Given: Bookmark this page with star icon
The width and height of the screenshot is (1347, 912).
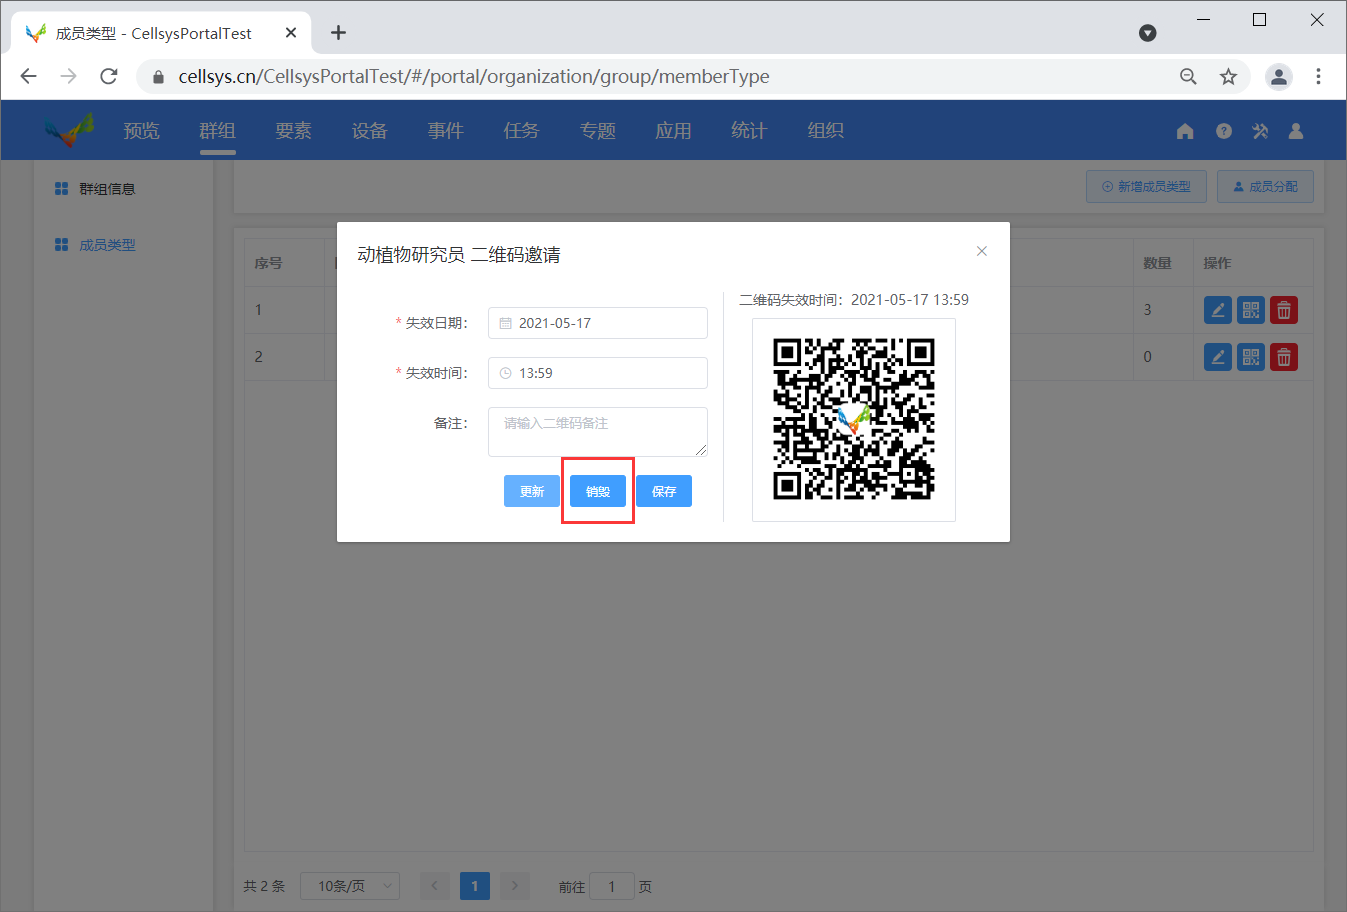Looking at the screenshot, I should point(1228,76).
